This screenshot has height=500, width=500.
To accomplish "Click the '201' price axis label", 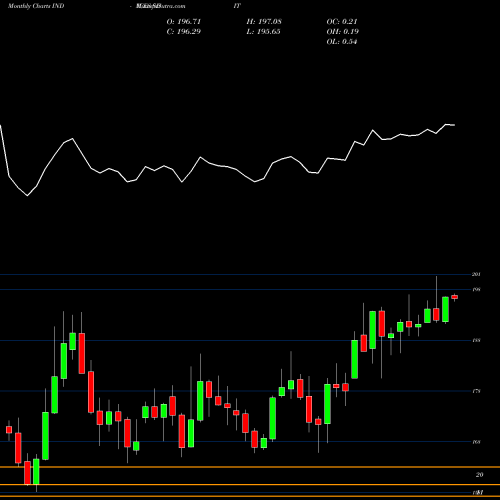I will click(x=476, y=274).
